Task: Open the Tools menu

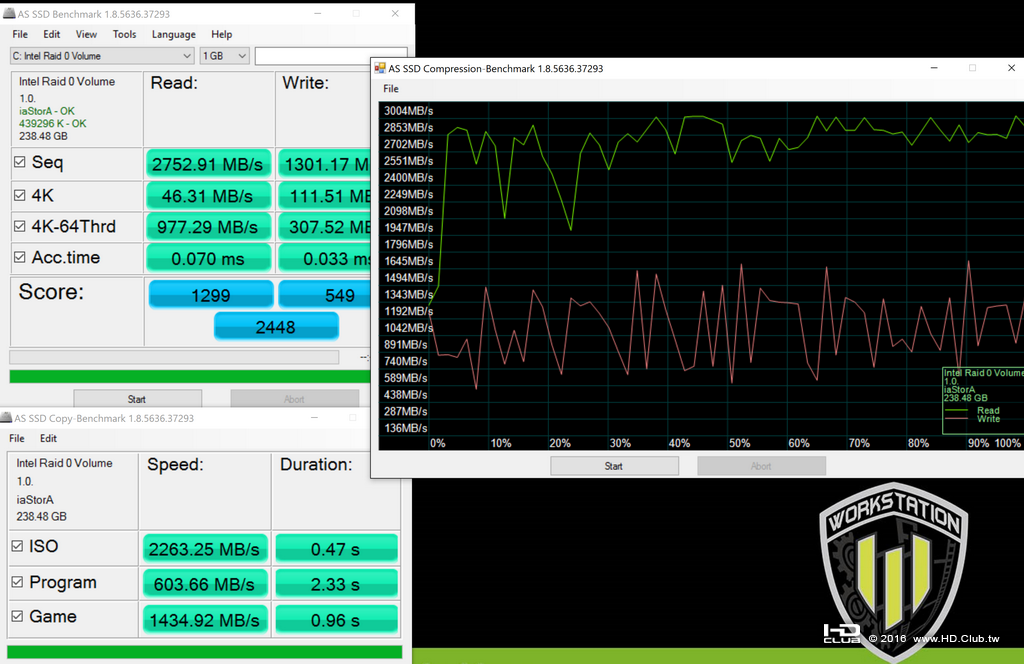Action: [x=124, y=34]
